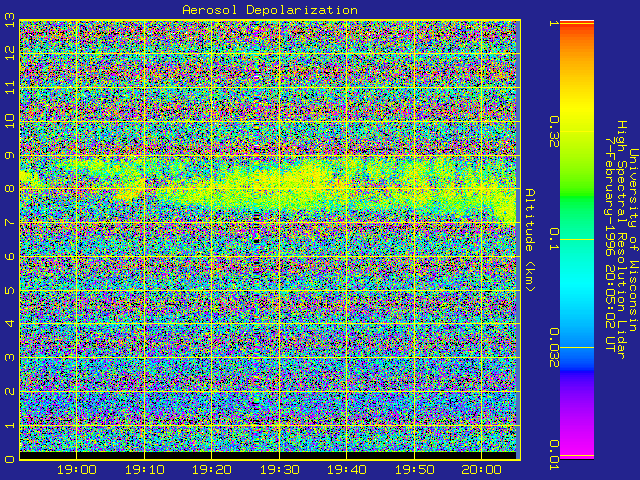The image size is (640, 480).
Task: Click the altitude label 11
Action: click(10, 87)
